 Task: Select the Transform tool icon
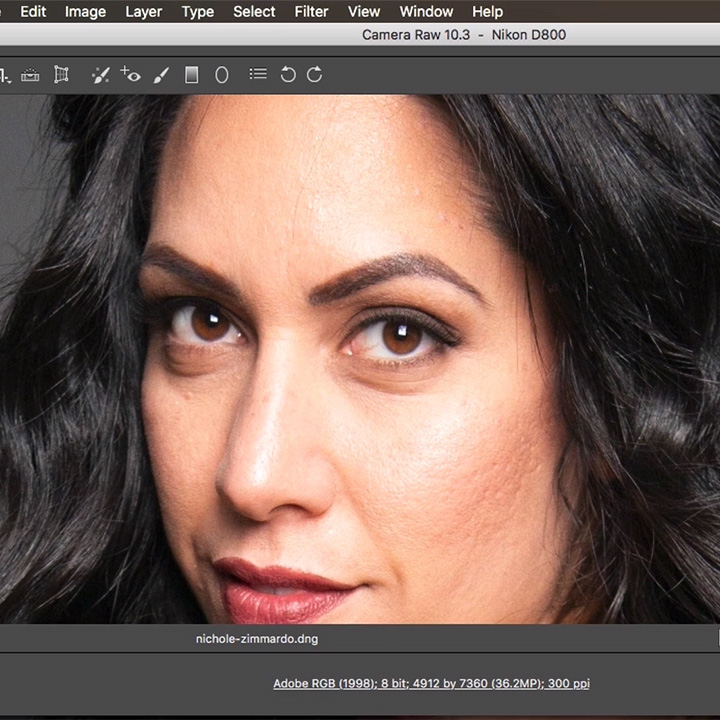pyautogui.click(x=61, y=74)
